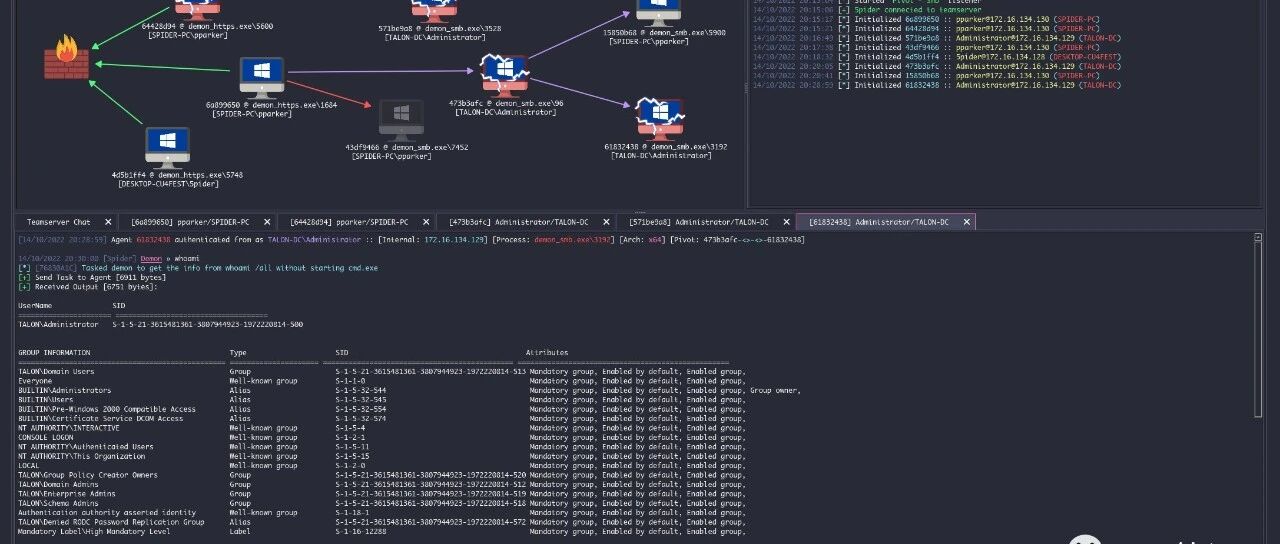Image resolution: width=1280 pixels, height=544 pixels.
Task: Click the 43df9466 @ demon_smb.exe\7452 label
Action: (406, 147)
